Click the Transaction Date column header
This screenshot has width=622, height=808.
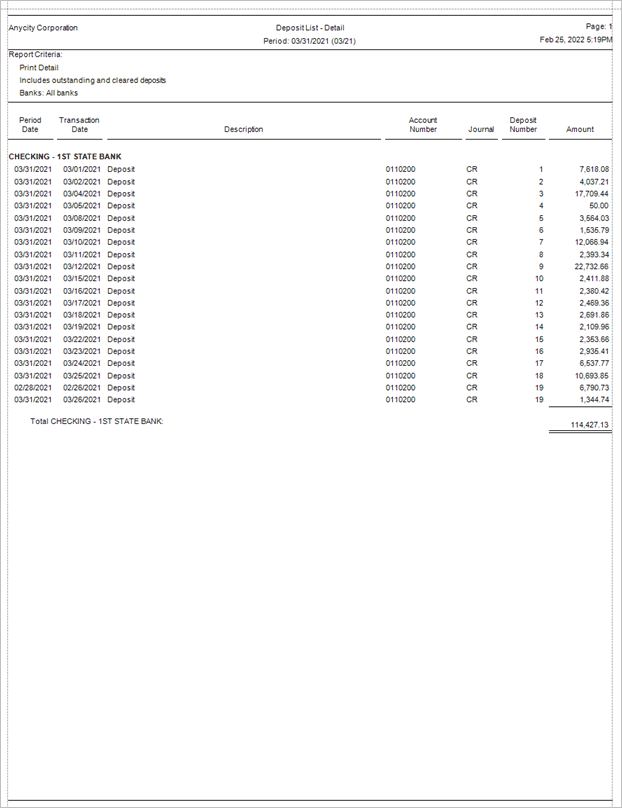click(79, 124)
